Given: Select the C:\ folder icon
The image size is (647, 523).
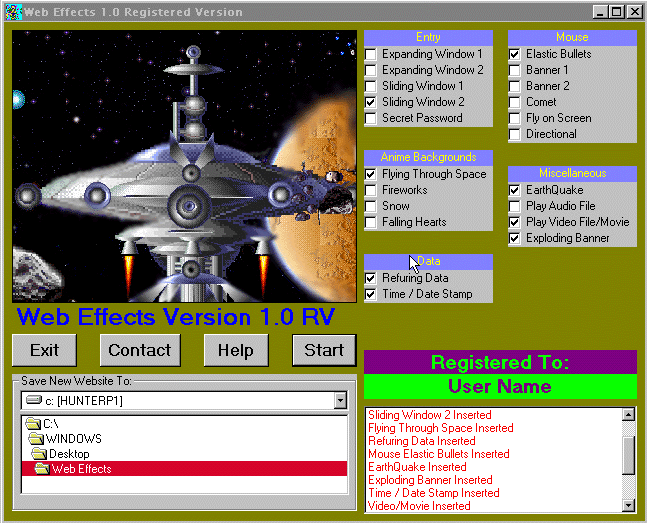Looking at the screenshot, I should click(33, 424).
